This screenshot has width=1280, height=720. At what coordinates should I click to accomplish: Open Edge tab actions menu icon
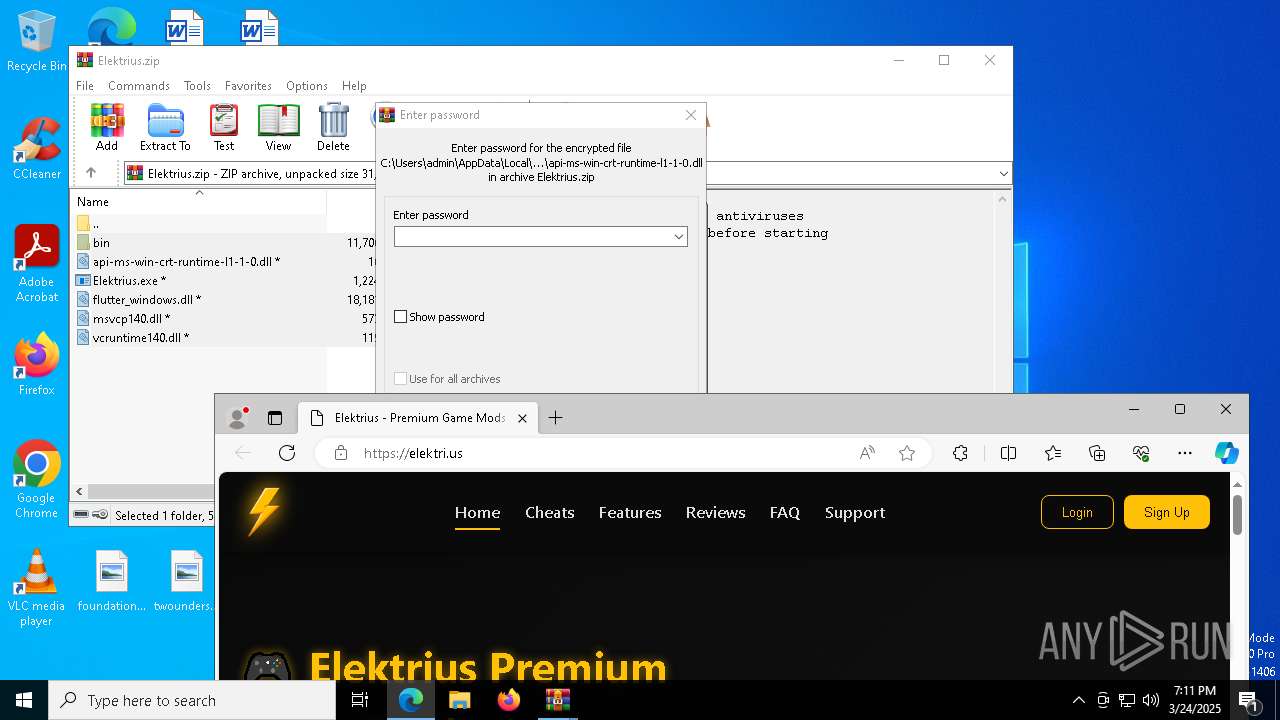click(275, 418)
